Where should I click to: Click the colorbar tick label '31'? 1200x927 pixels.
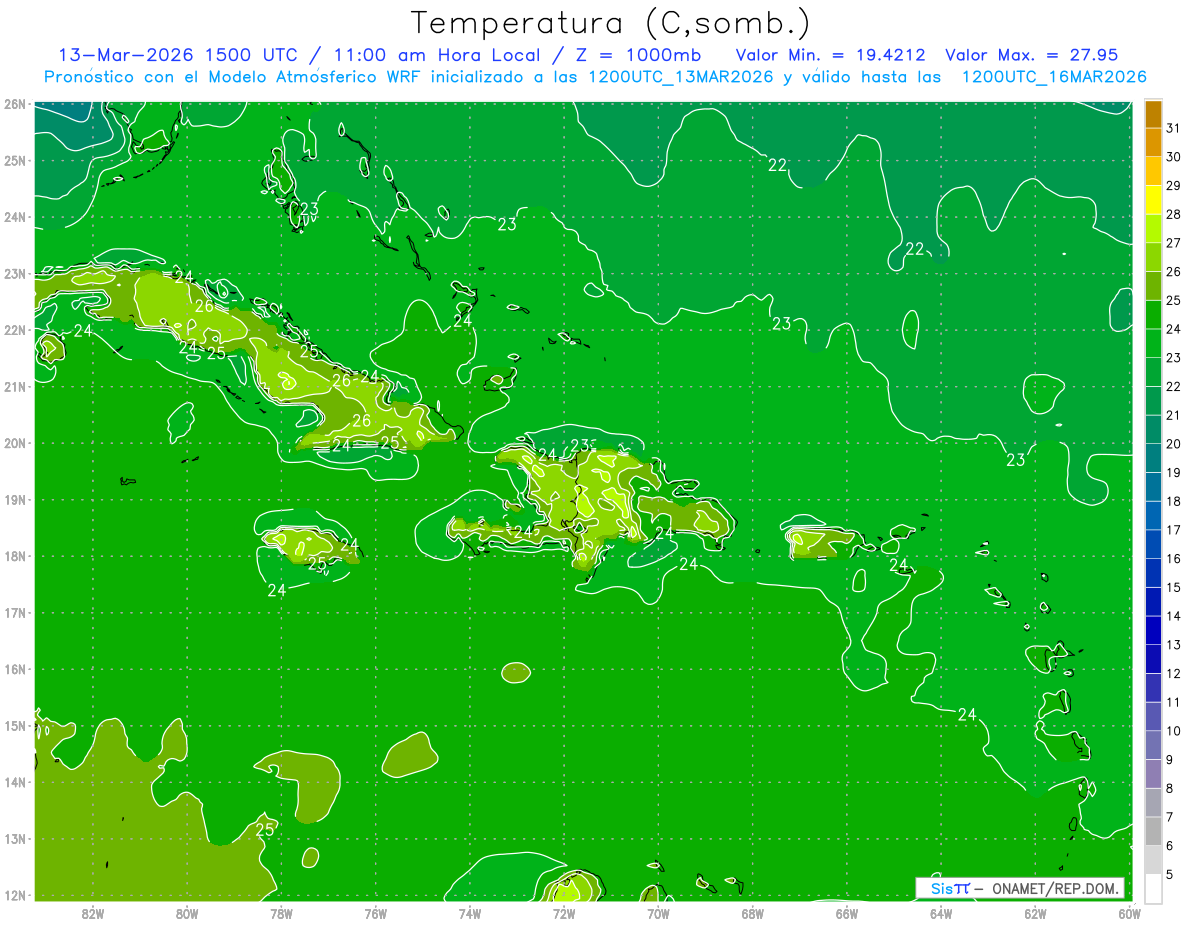(1174, 128)
